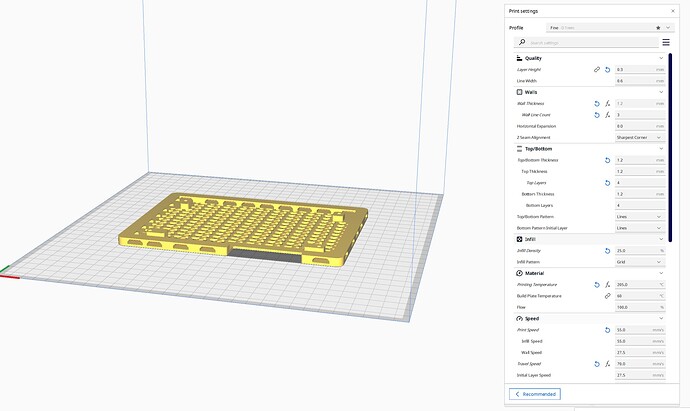
Task: Collapse the Quality settings section
Action: 661,58
